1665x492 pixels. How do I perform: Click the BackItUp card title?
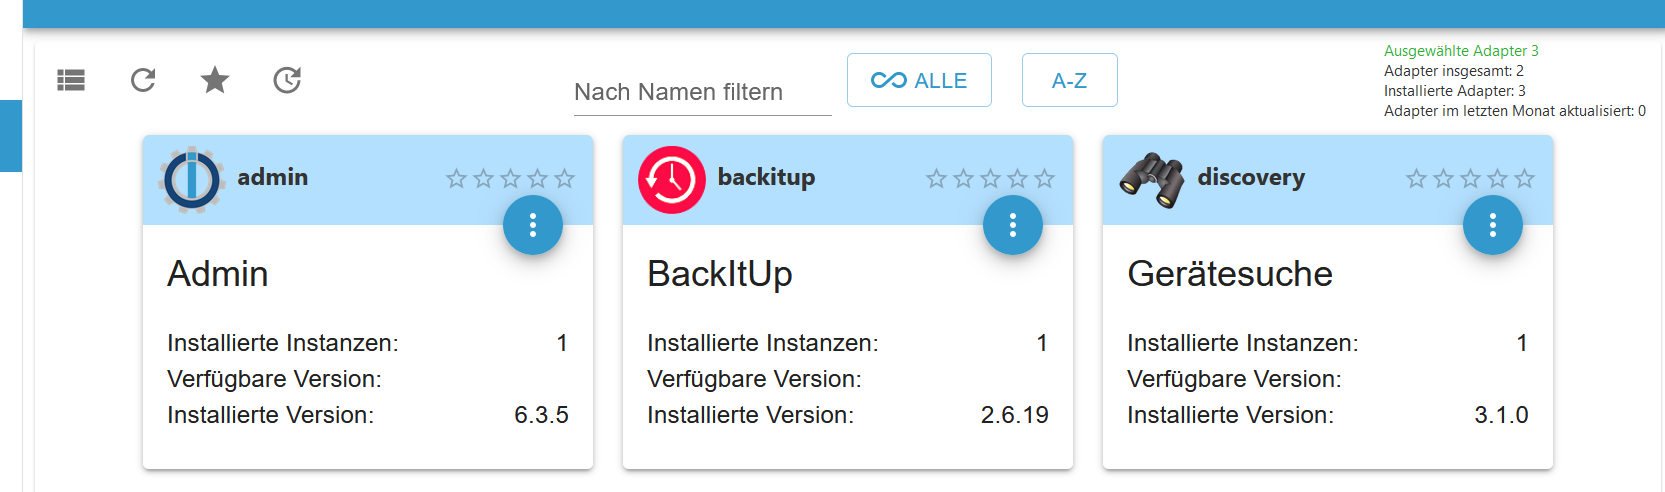pos(720,274)
